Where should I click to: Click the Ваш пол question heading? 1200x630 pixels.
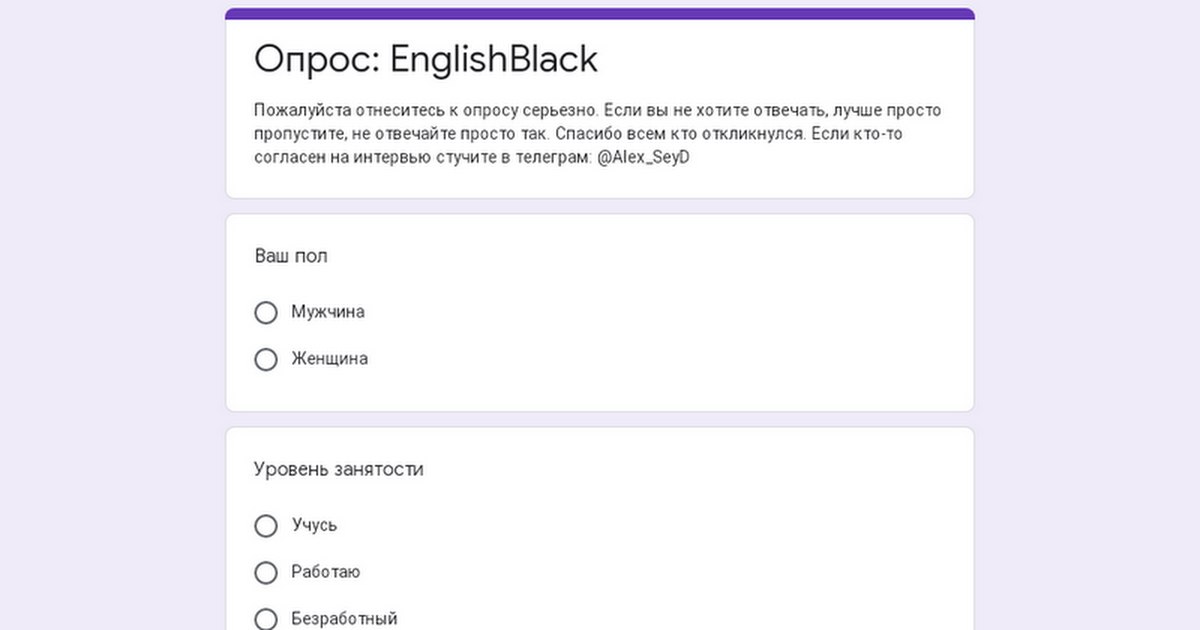point(291,256)
